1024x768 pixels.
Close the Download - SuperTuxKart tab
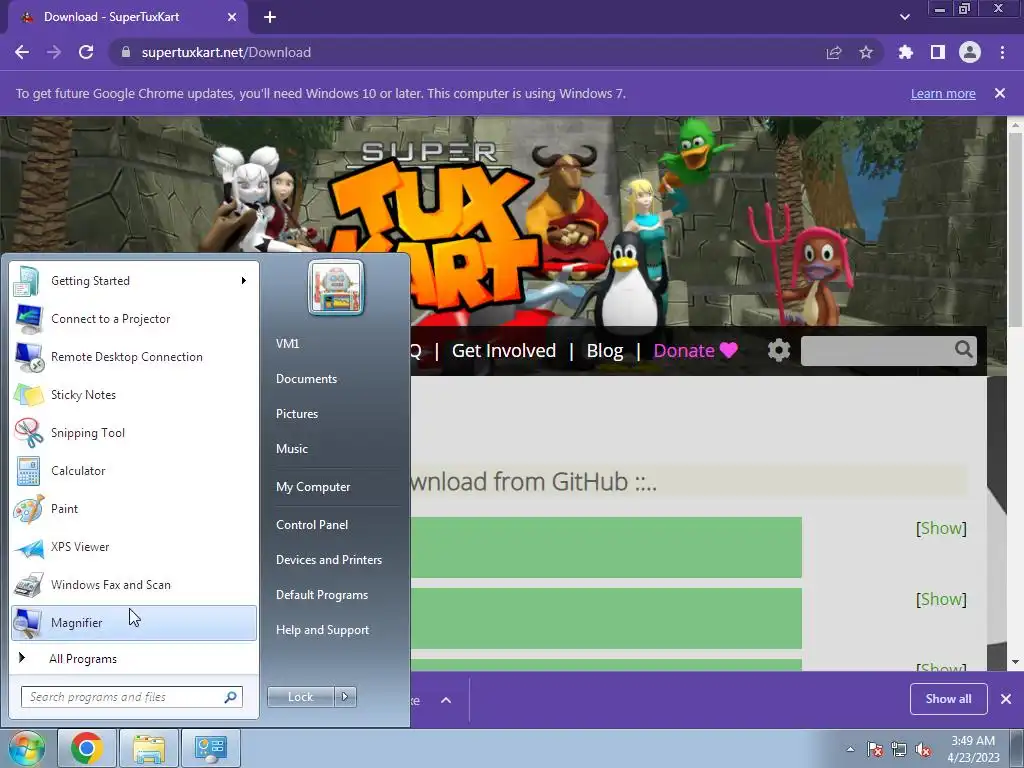232,17
